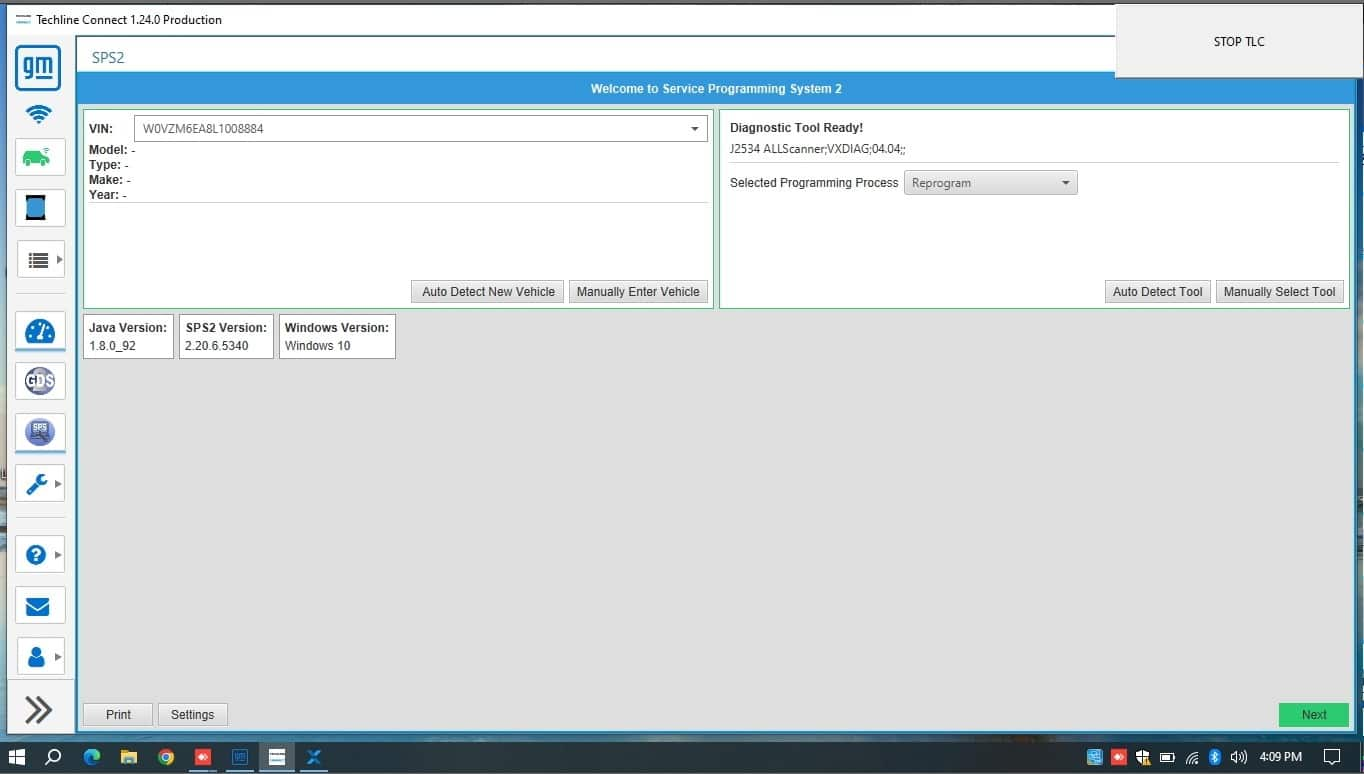Open the VIN dropdown list

(694, 129)
